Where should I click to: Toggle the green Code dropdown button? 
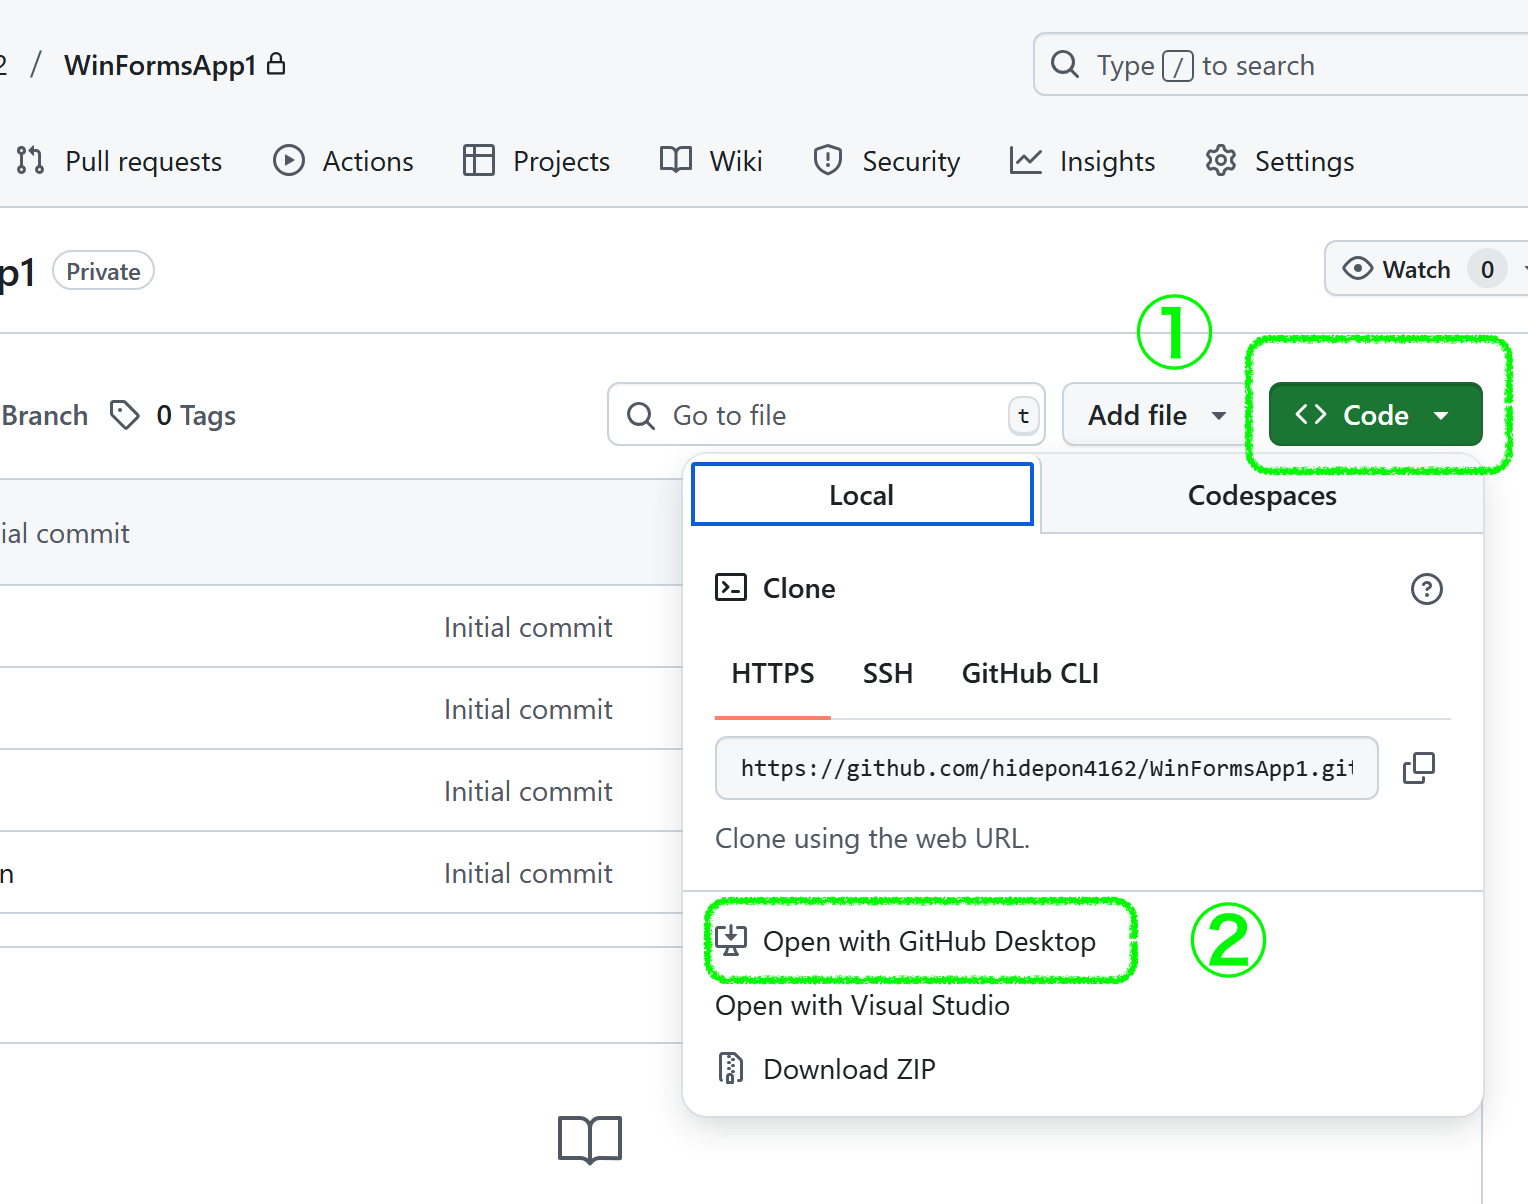click(x=1375, y=414)
